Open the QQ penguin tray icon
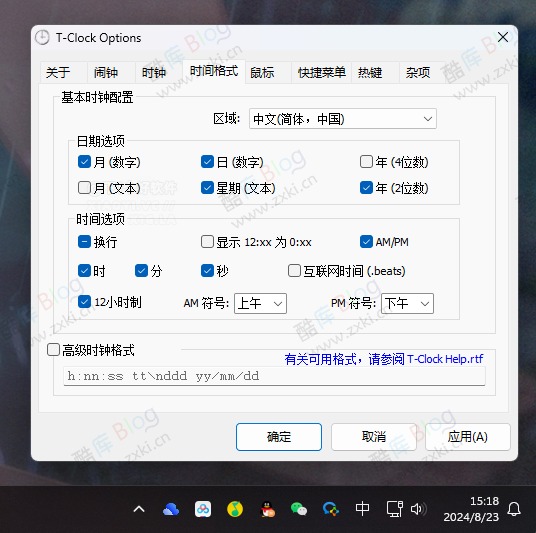Viewport: 536px width, 533px height. coord(267,509)
